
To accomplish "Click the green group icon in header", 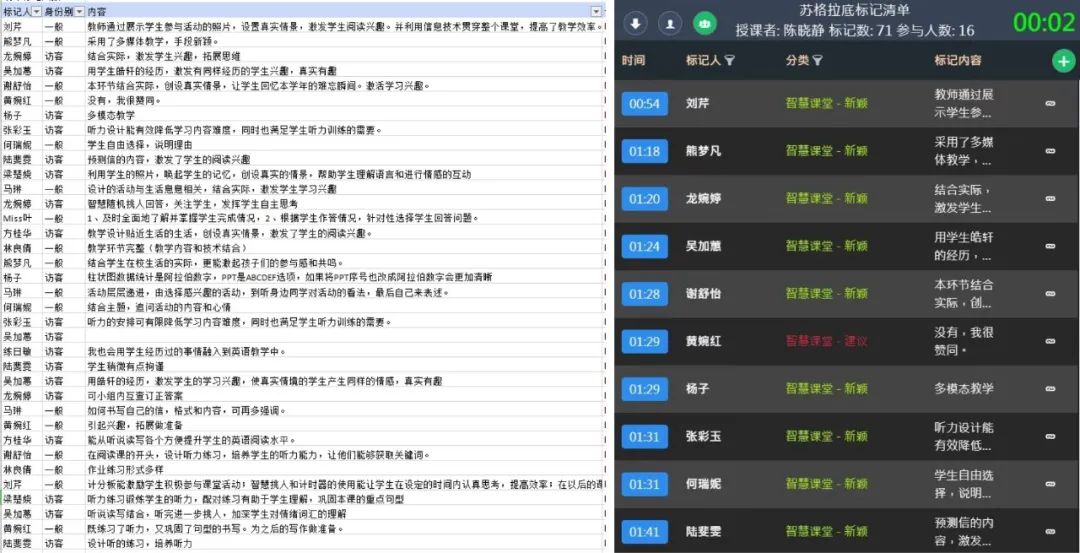I will pyautogui.click(x=705, y=23).
